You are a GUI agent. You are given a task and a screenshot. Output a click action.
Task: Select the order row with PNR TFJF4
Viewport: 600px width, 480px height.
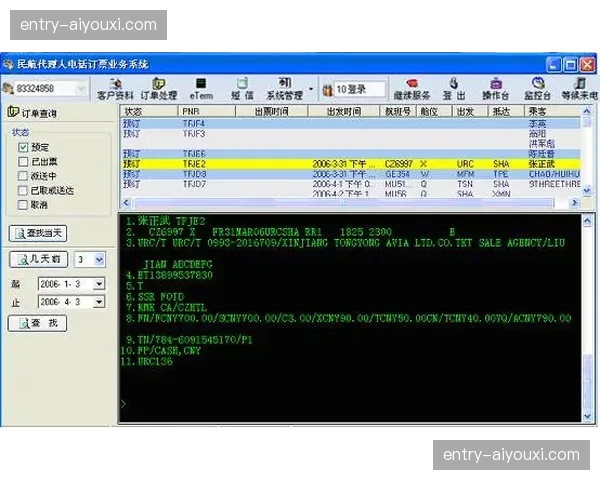(x=351, y=124)
